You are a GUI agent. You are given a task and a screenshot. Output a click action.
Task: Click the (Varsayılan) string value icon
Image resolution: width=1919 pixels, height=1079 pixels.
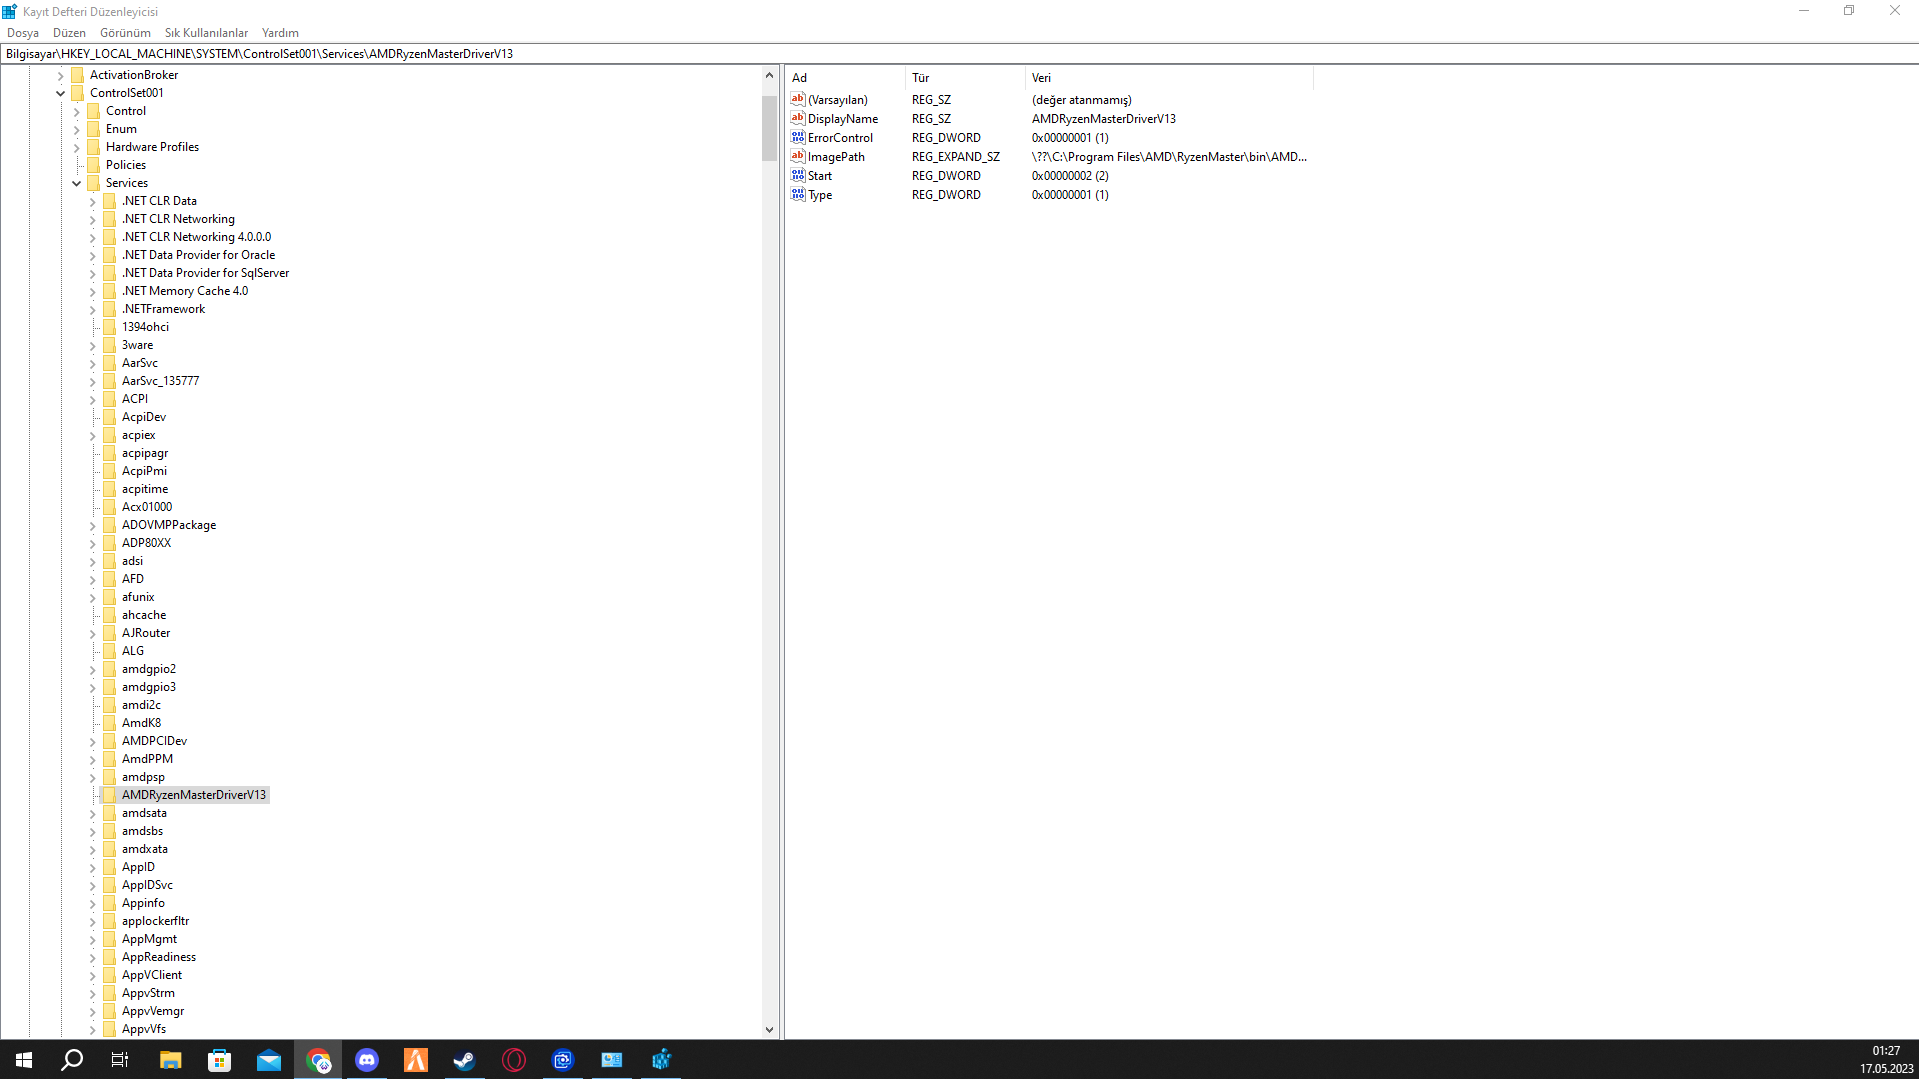click(798, 99)
